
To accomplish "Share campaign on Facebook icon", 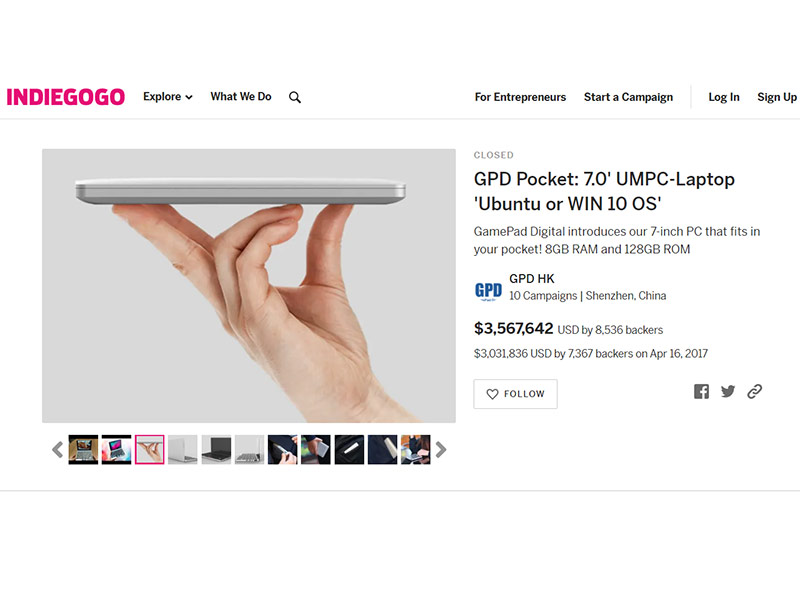I will click(701, 391).
